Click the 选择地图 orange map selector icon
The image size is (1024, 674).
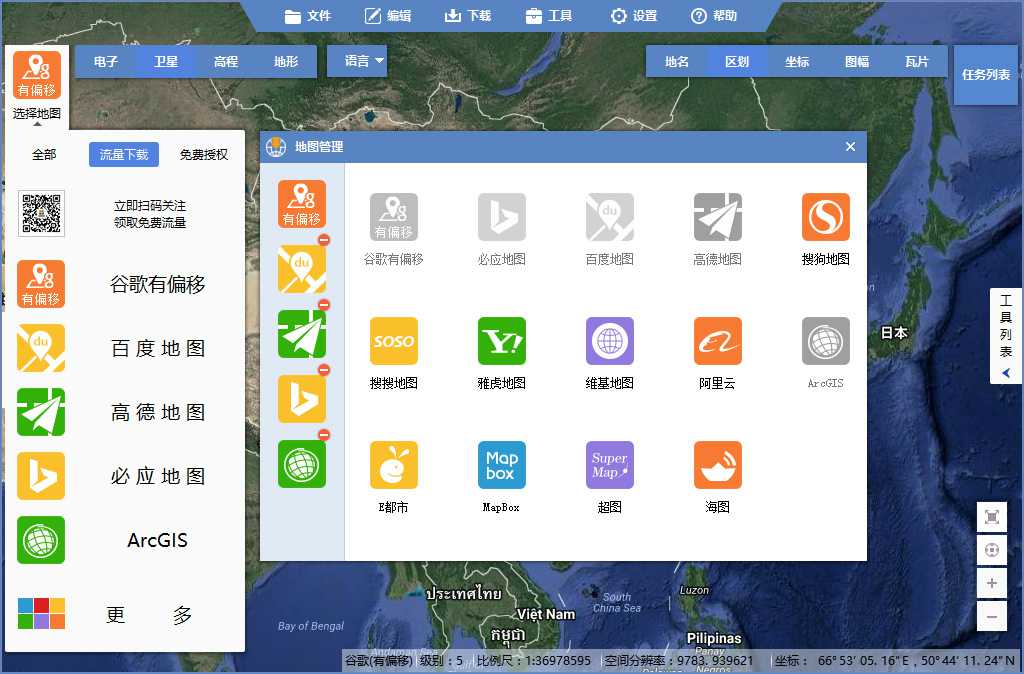pyautogui.click(x=37, y=75)
